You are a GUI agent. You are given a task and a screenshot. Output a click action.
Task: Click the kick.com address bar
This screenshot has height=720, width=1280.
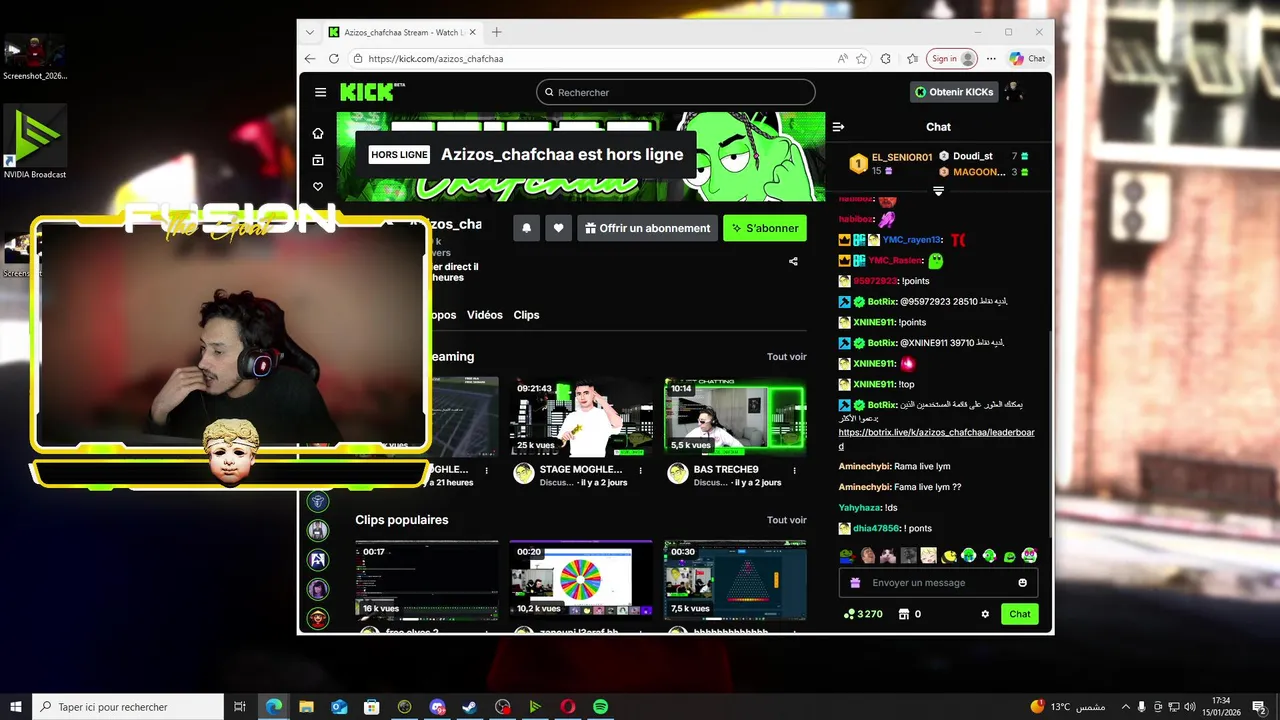590,59
